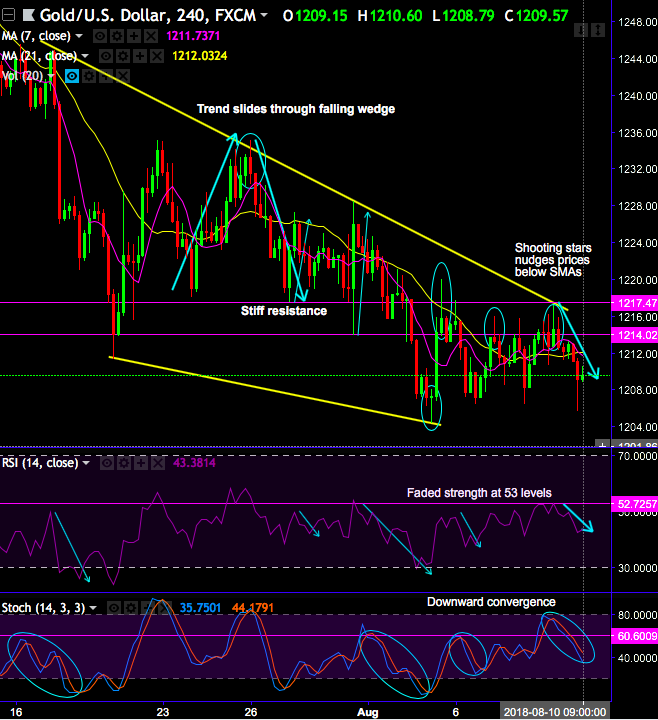Click the 6 date on time axis

[x=456, y=712]
